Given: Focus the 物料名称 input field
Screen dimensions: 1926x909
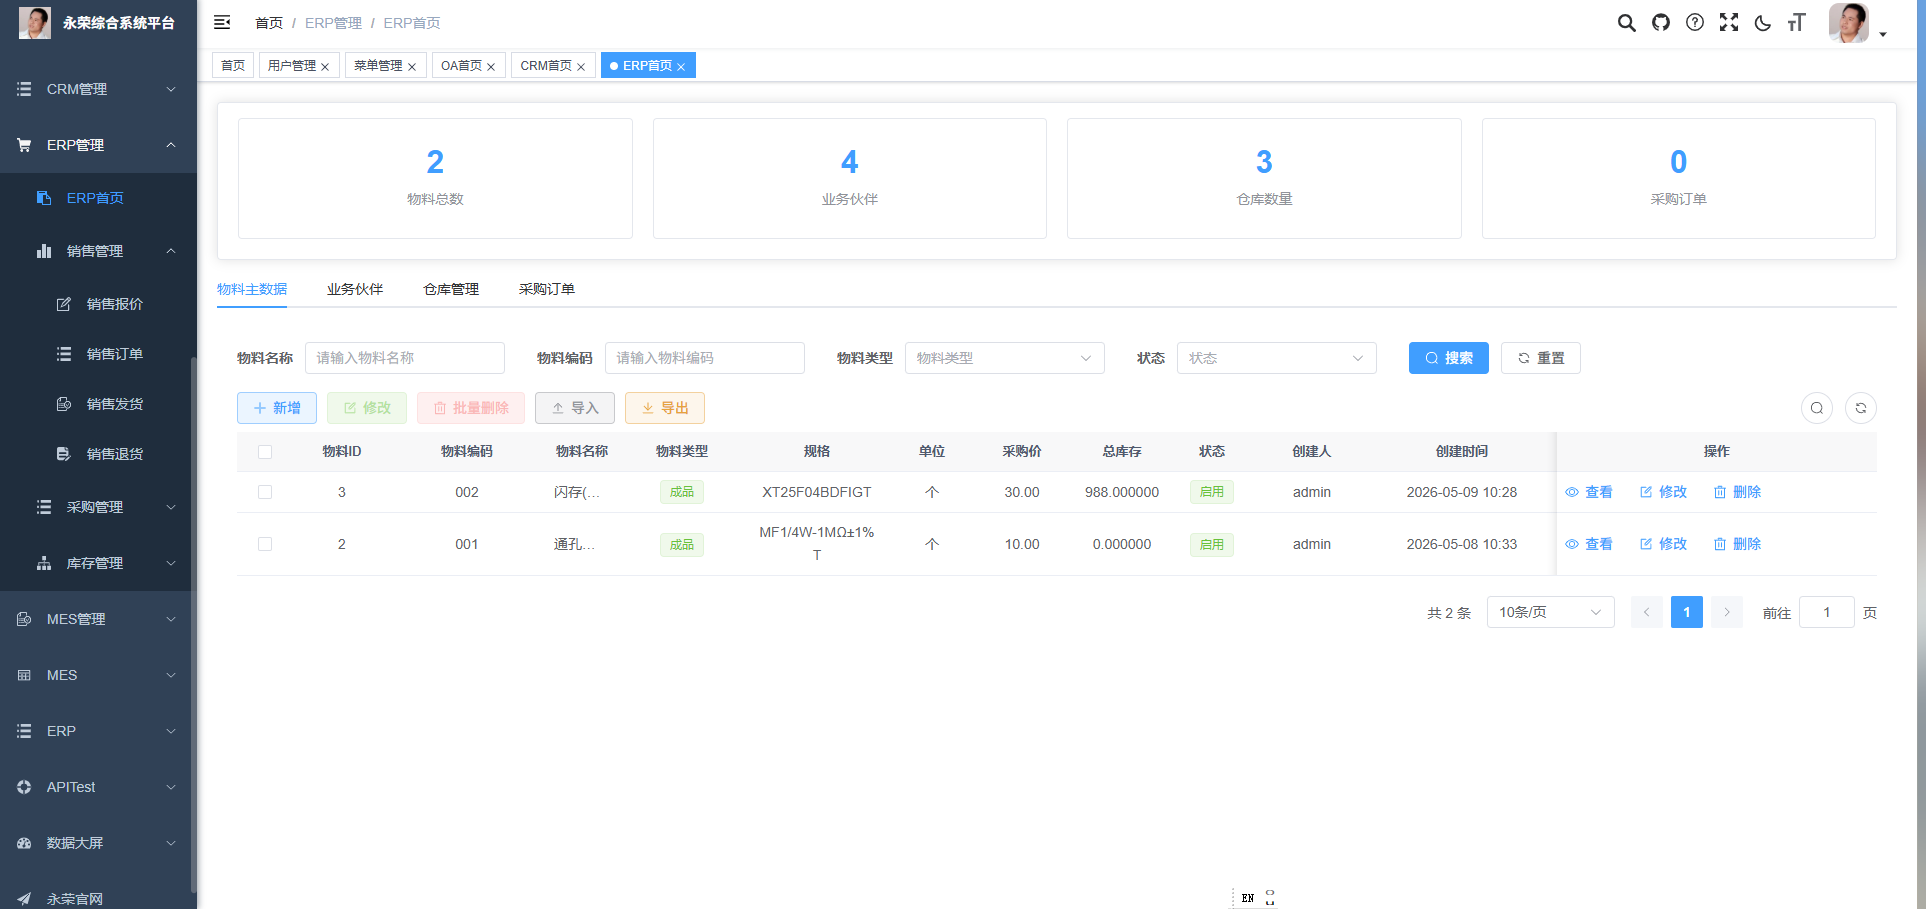Looking at the screenshot, I should coord(405,358).
